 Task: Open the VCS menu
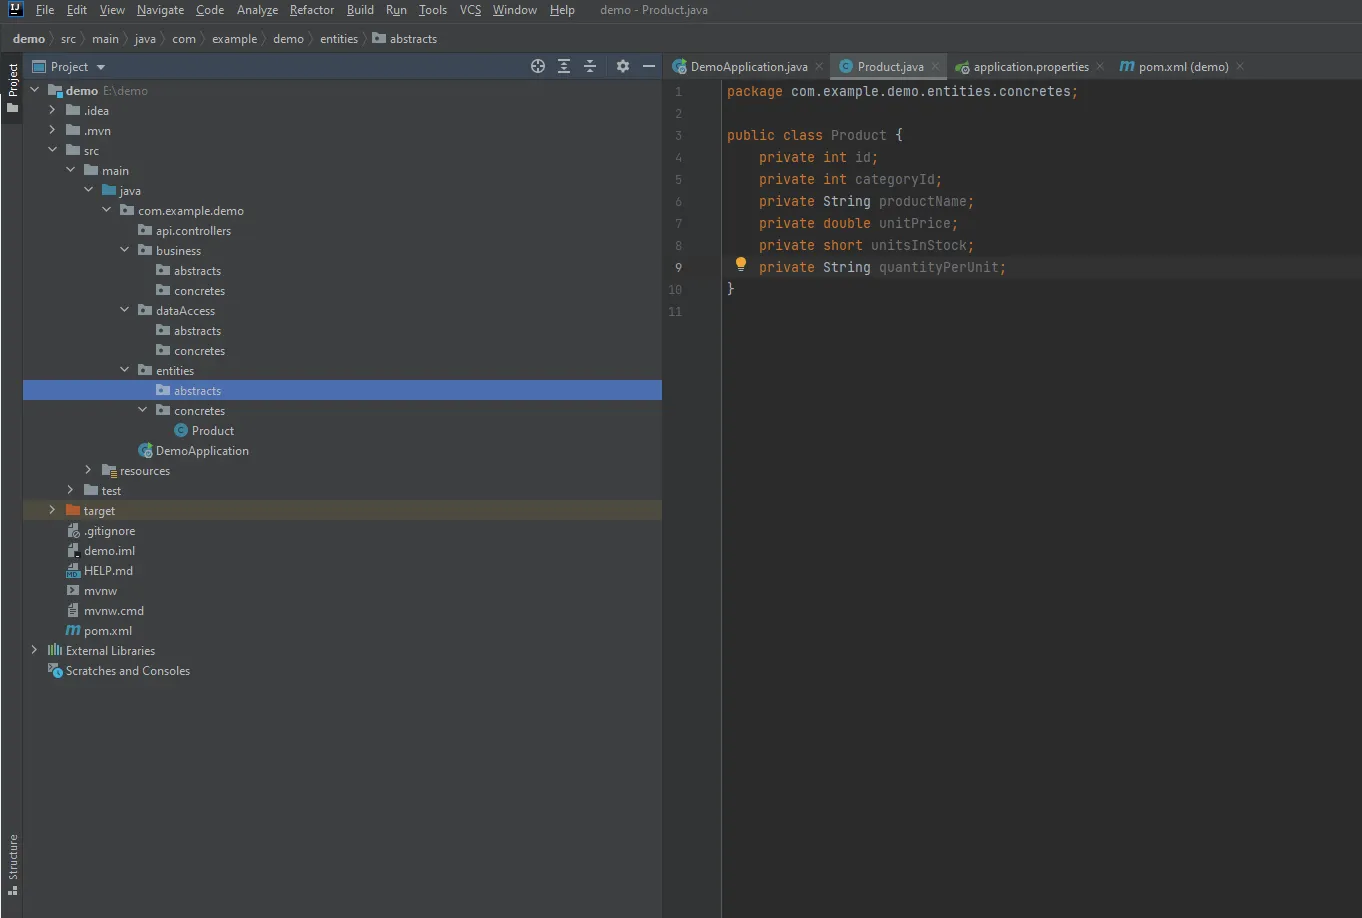tap(470, 10)
